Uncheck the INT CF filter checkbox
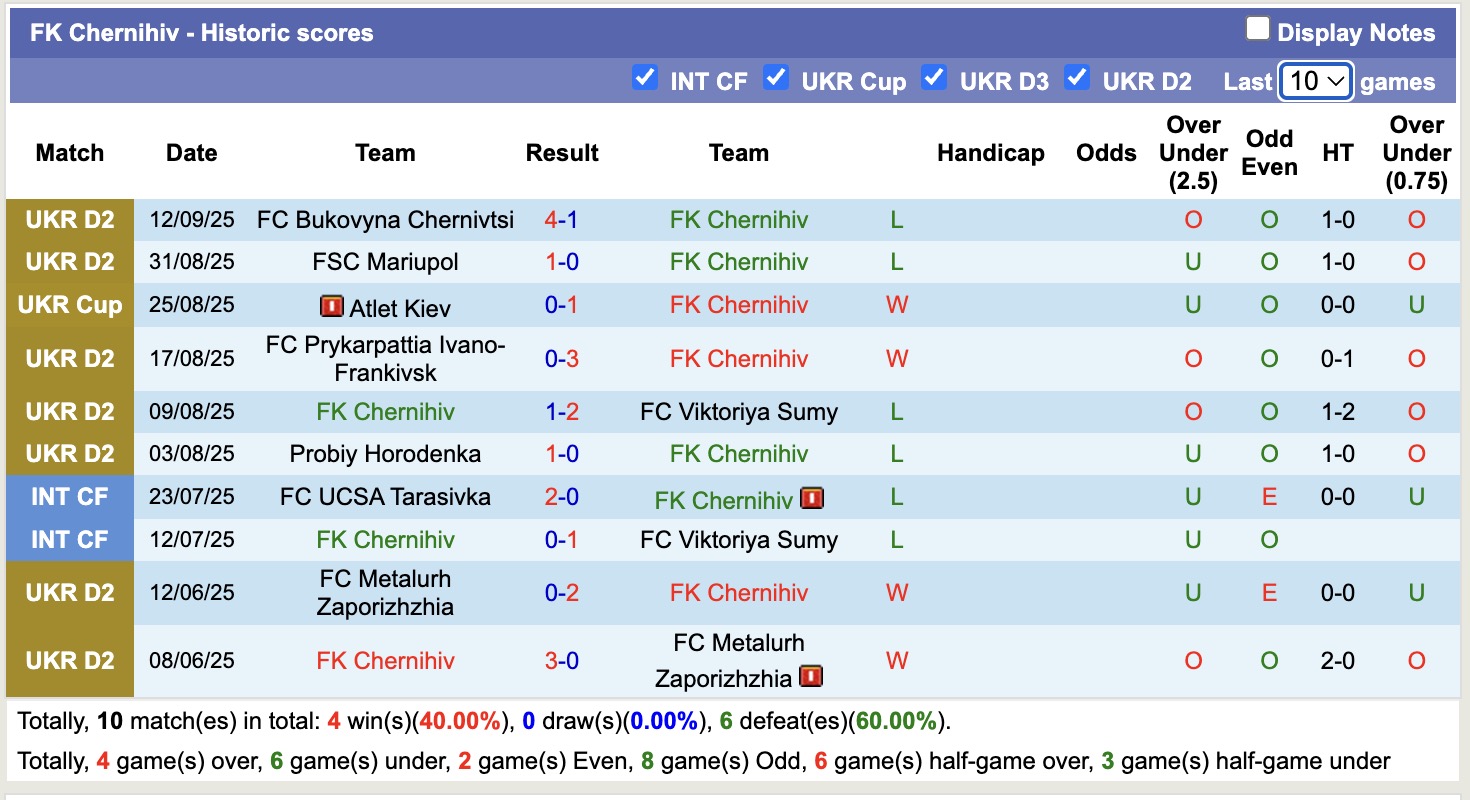1470x800 pixels. (645, 78)
